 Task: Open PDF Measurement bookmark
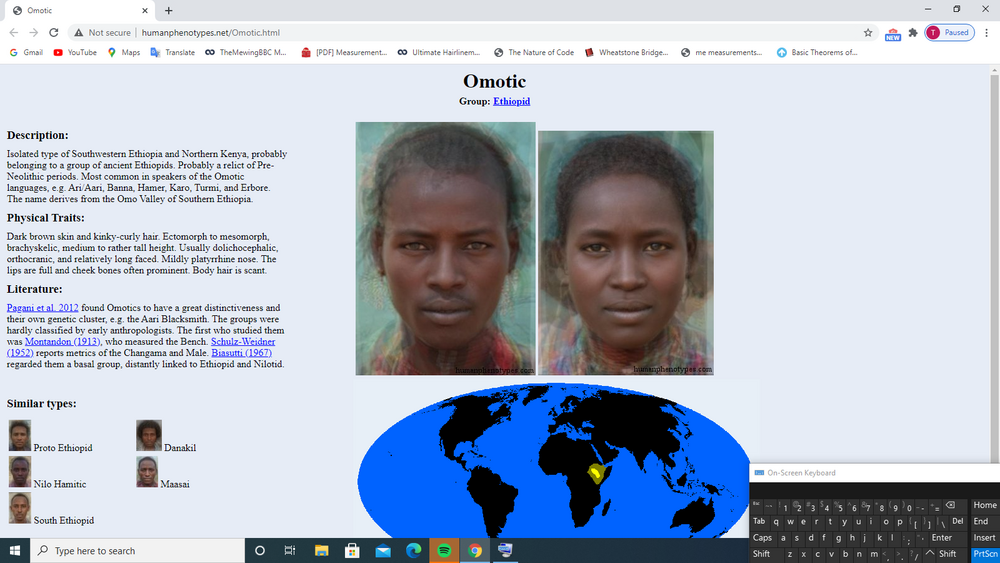[x=344, y=52]
